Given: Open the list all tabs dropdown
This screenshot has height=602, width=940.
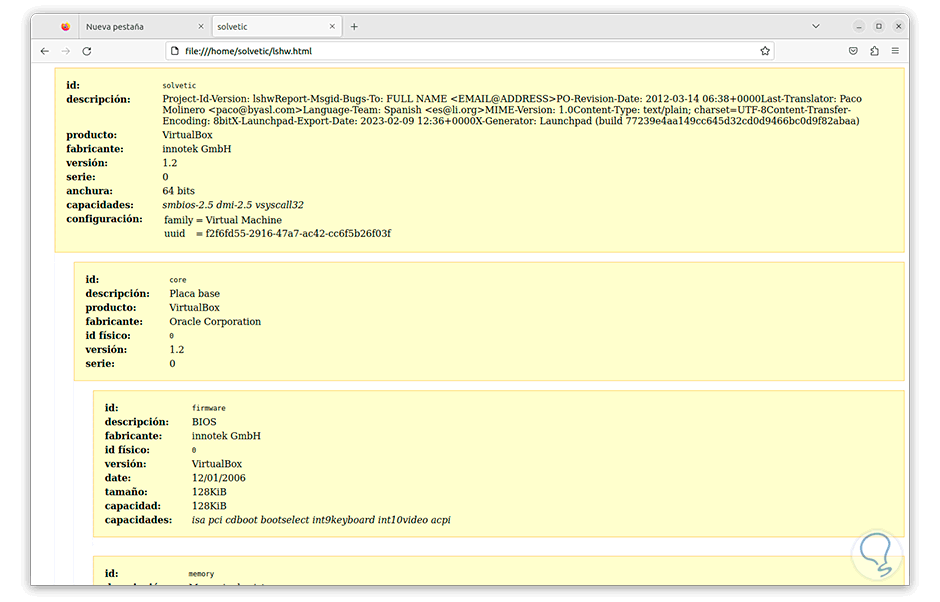Looking at the screenshot, I should point(816,26).
